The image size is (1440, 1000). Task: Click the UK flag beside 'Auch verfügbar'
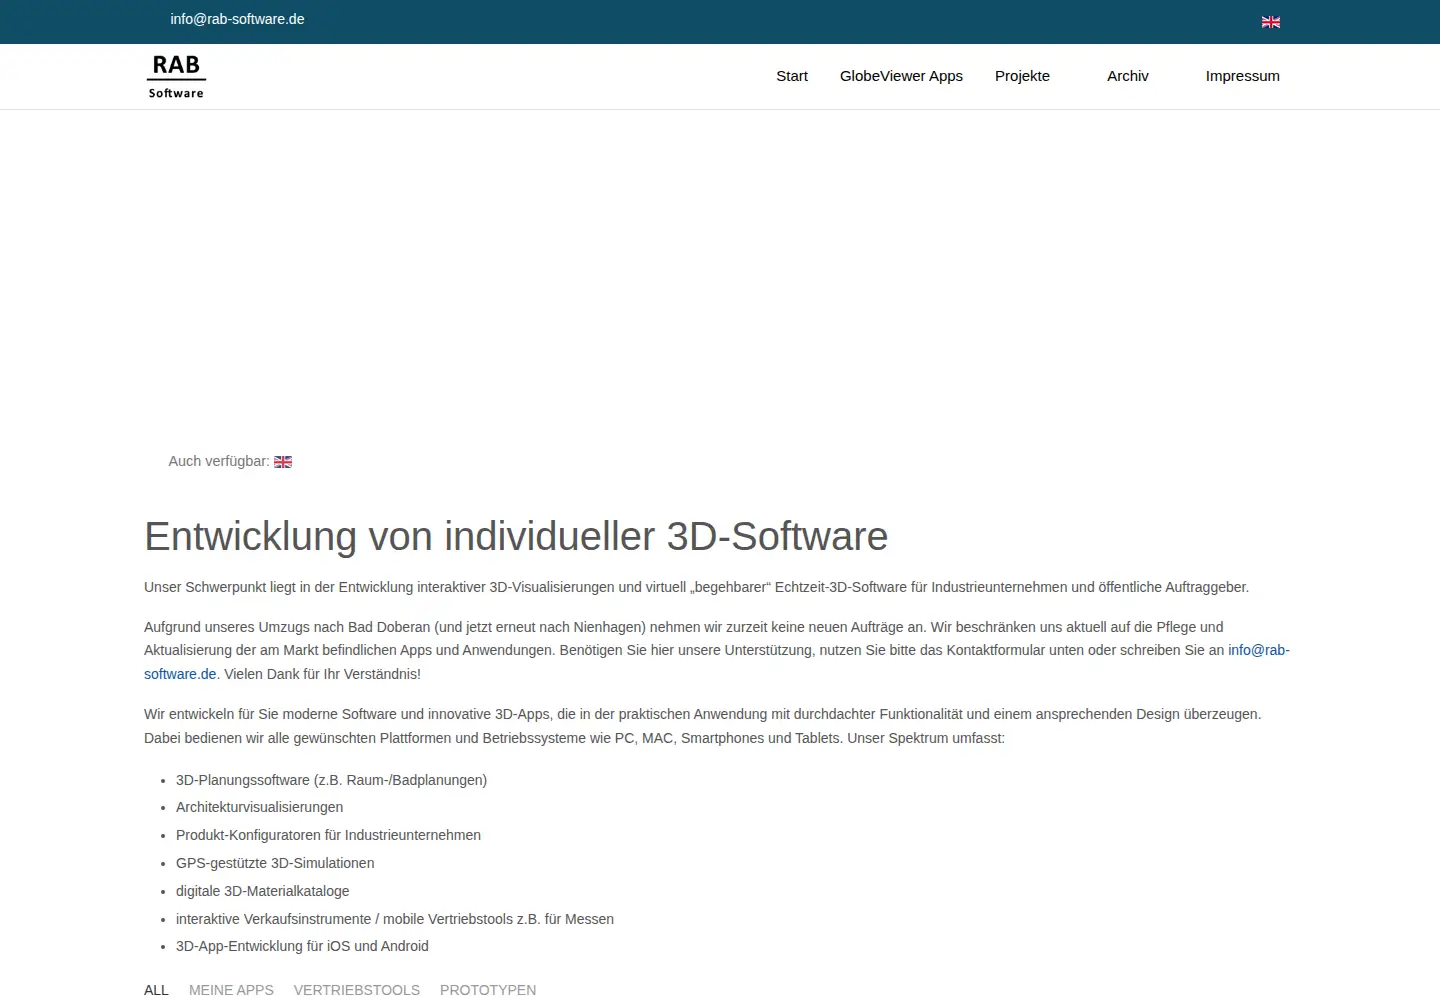[x=283, y=462]
